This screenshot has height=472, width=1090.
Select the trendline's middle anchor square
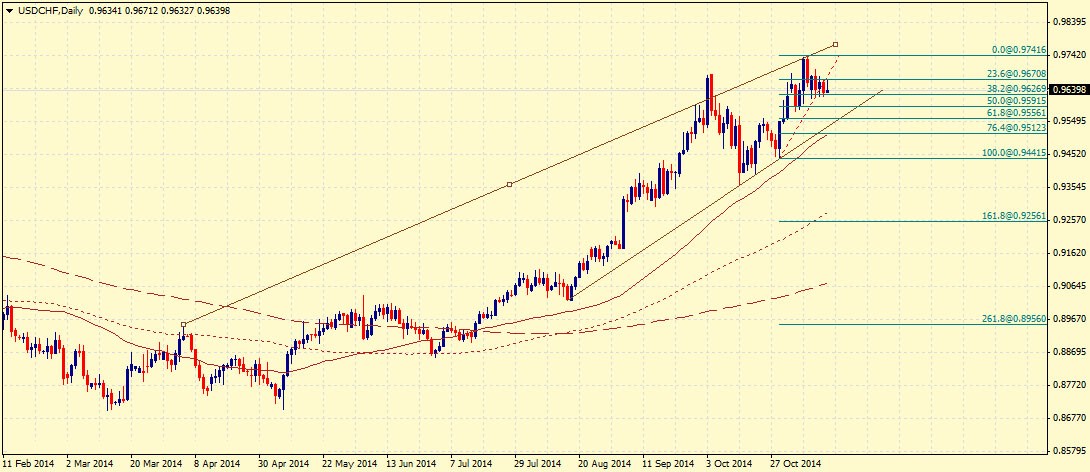point(510,184)
